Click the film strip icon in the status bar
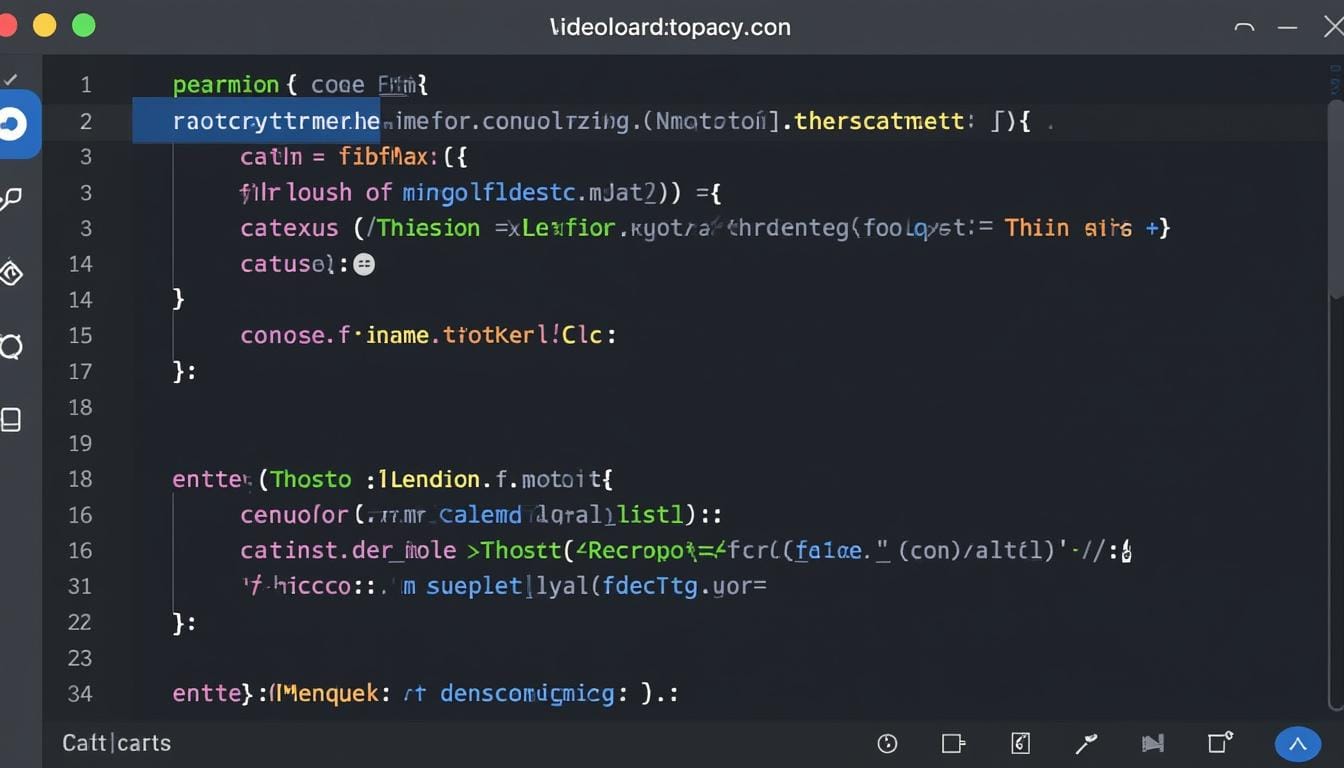 pyautogui.click(x=1152, y=744)
